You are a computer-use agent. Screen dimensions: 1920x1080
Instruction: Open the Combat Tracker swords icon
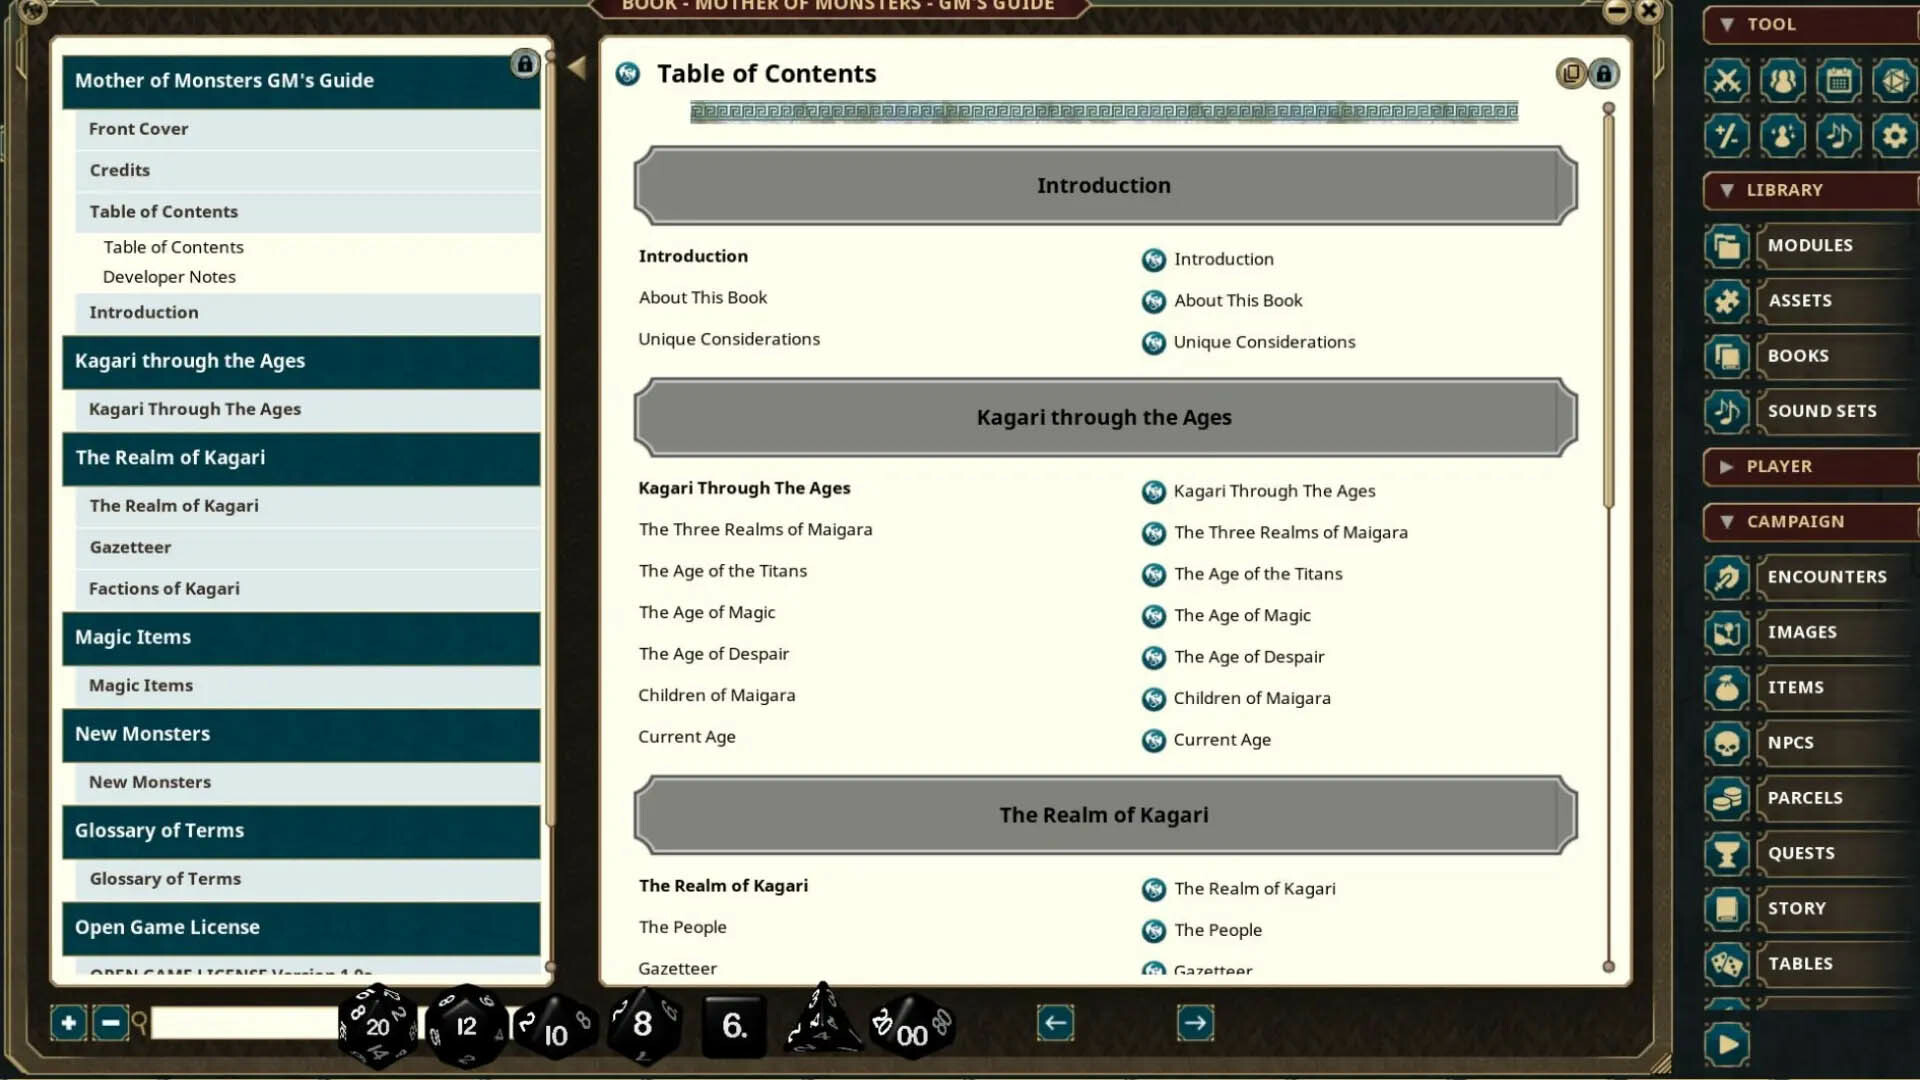1727,81
